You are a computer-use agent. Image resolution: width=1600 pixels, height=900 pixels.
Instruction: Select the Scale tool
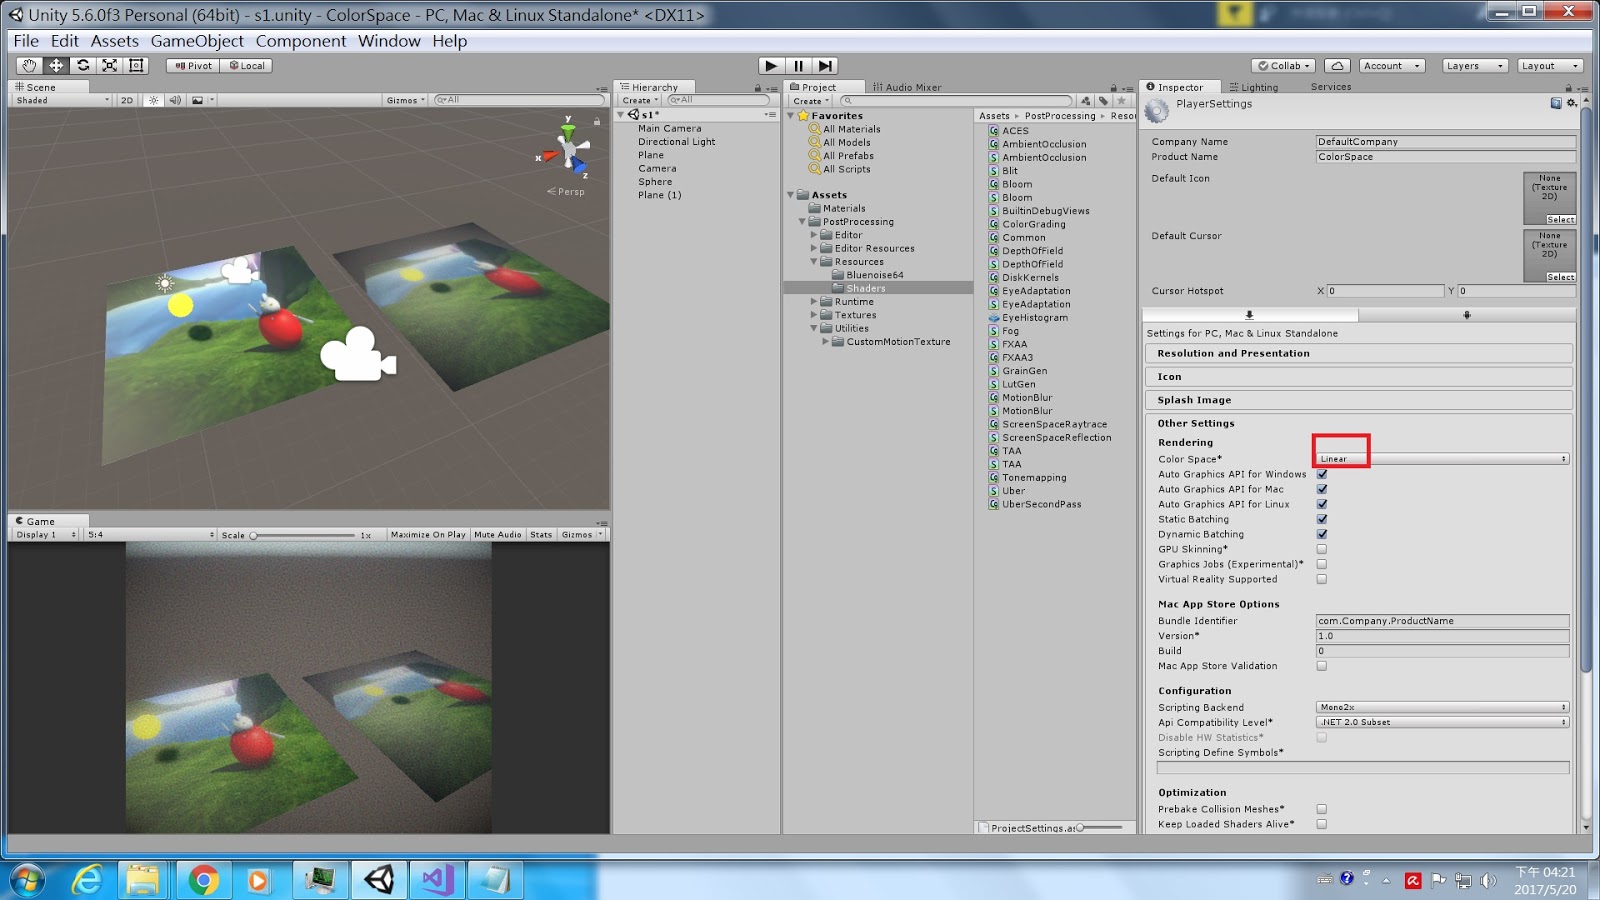coord(109,65)
